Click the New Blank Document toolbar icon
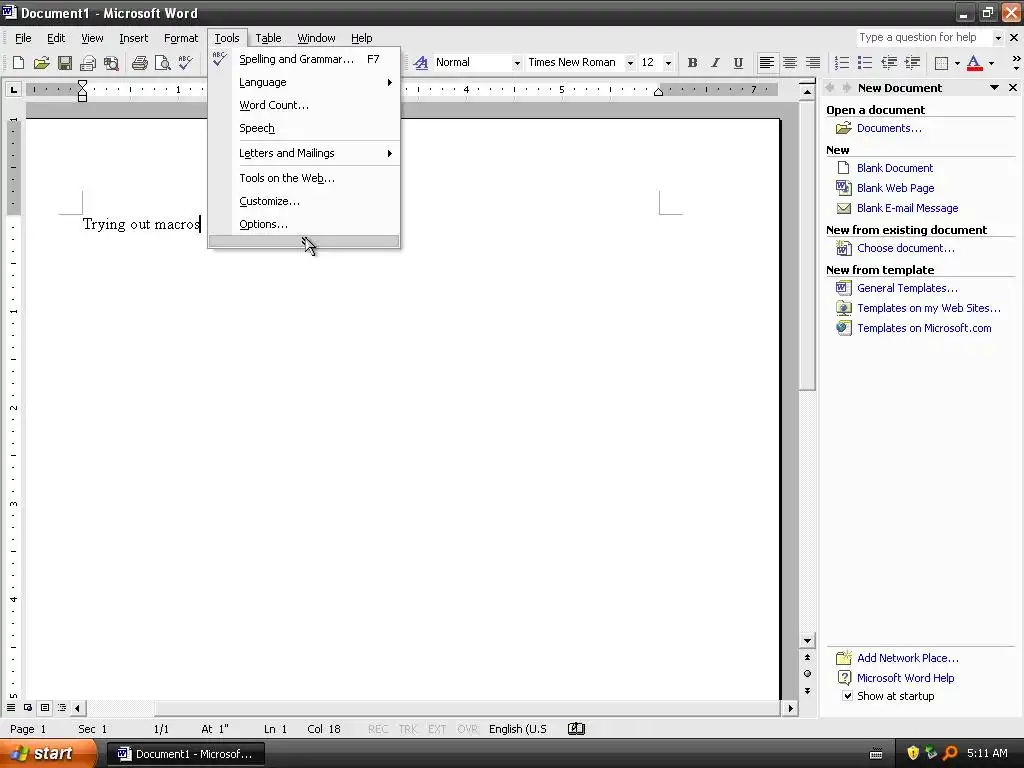This screenshot has height=768, width=1024. [18, 63]
